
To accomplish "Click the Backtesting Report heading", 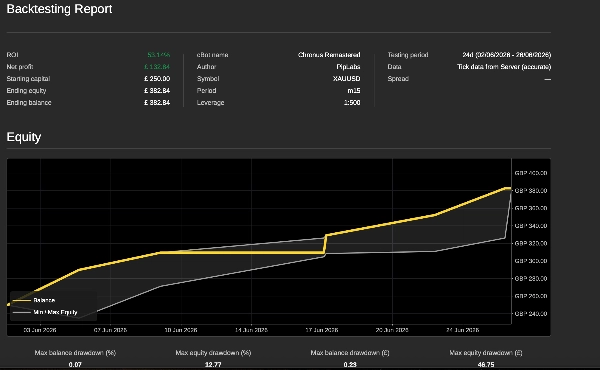I will click(59, 9).
